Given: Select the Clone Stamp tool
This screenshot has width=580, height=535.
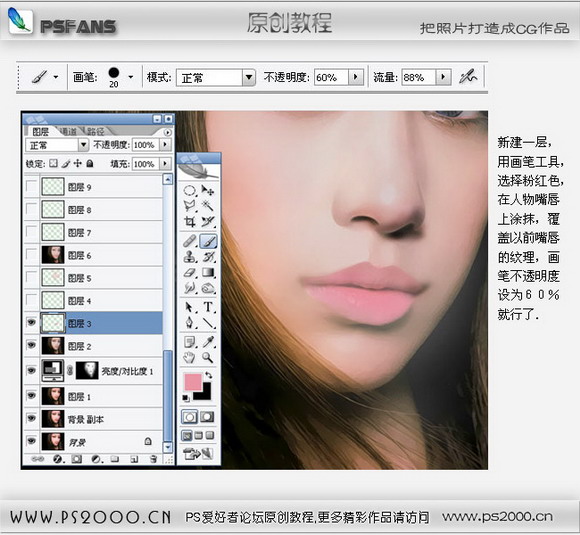Looking at the screenshot, I should click(190, 257).
